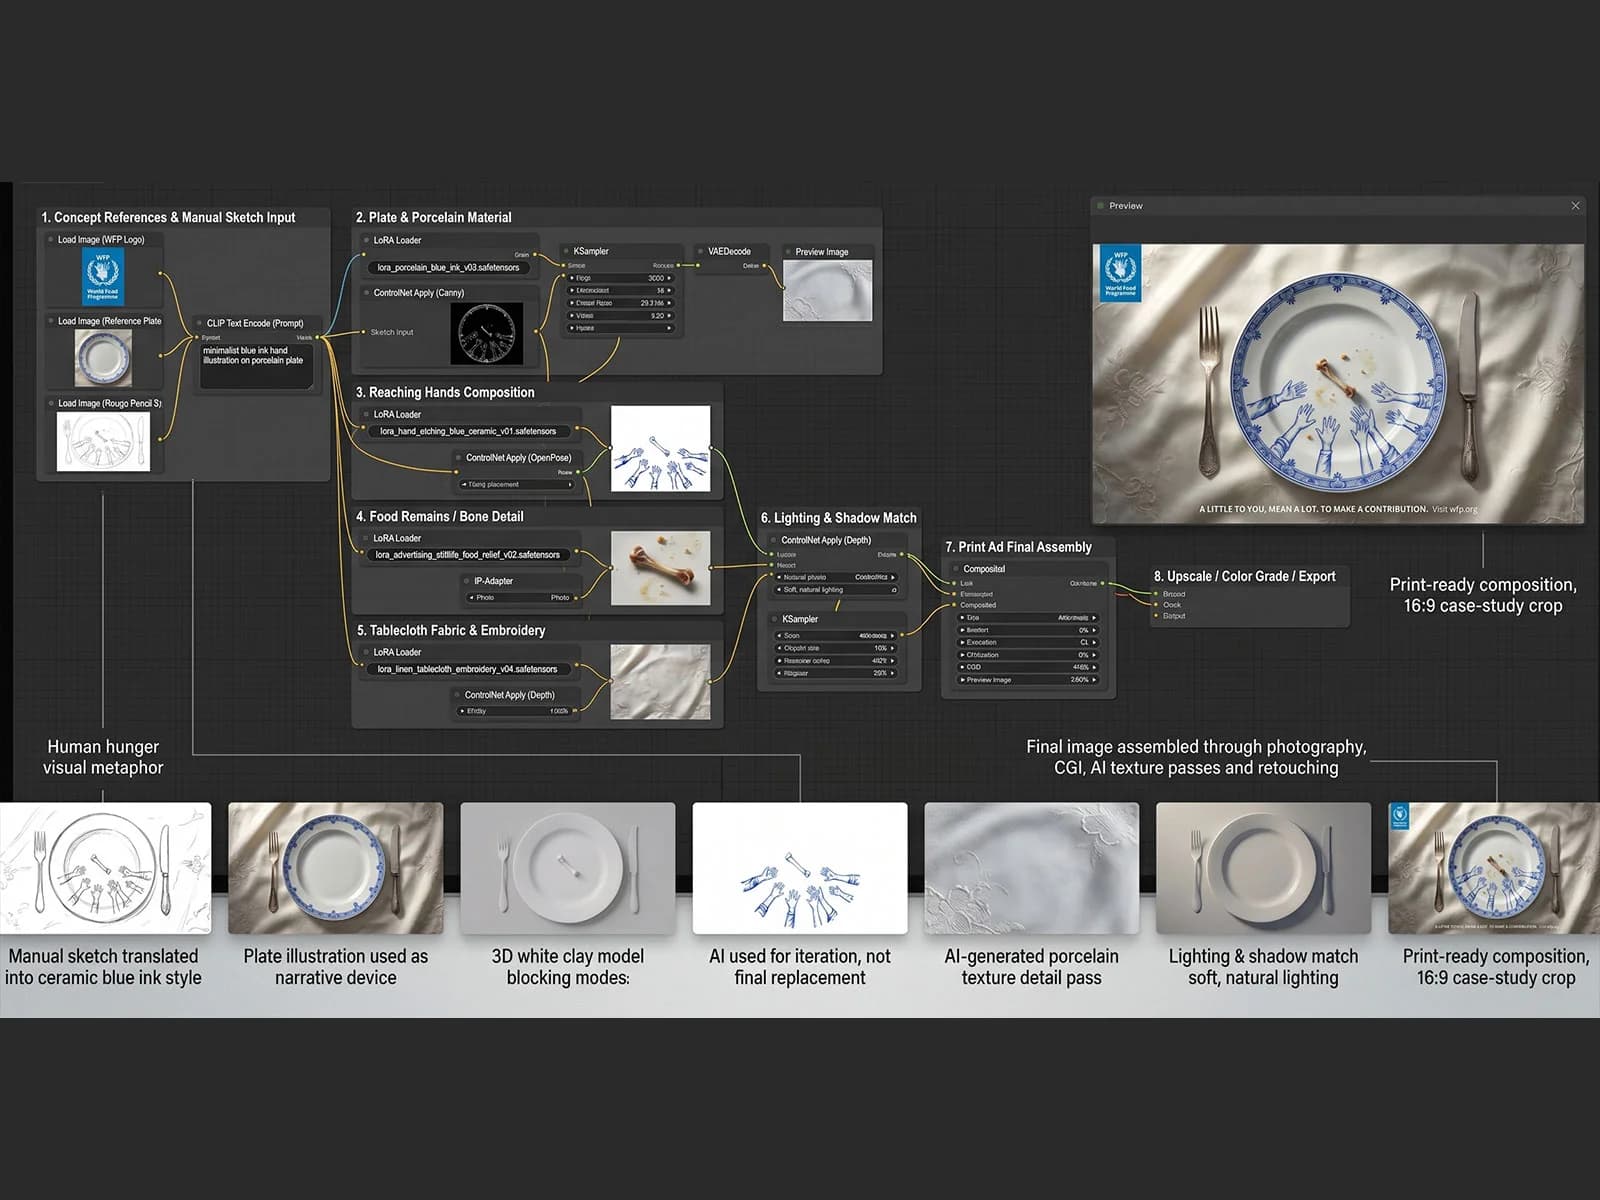This screenshot has width=1600, height=1200.
Task: Toggle the Compositel node dot
Action: tap(955, 569)
